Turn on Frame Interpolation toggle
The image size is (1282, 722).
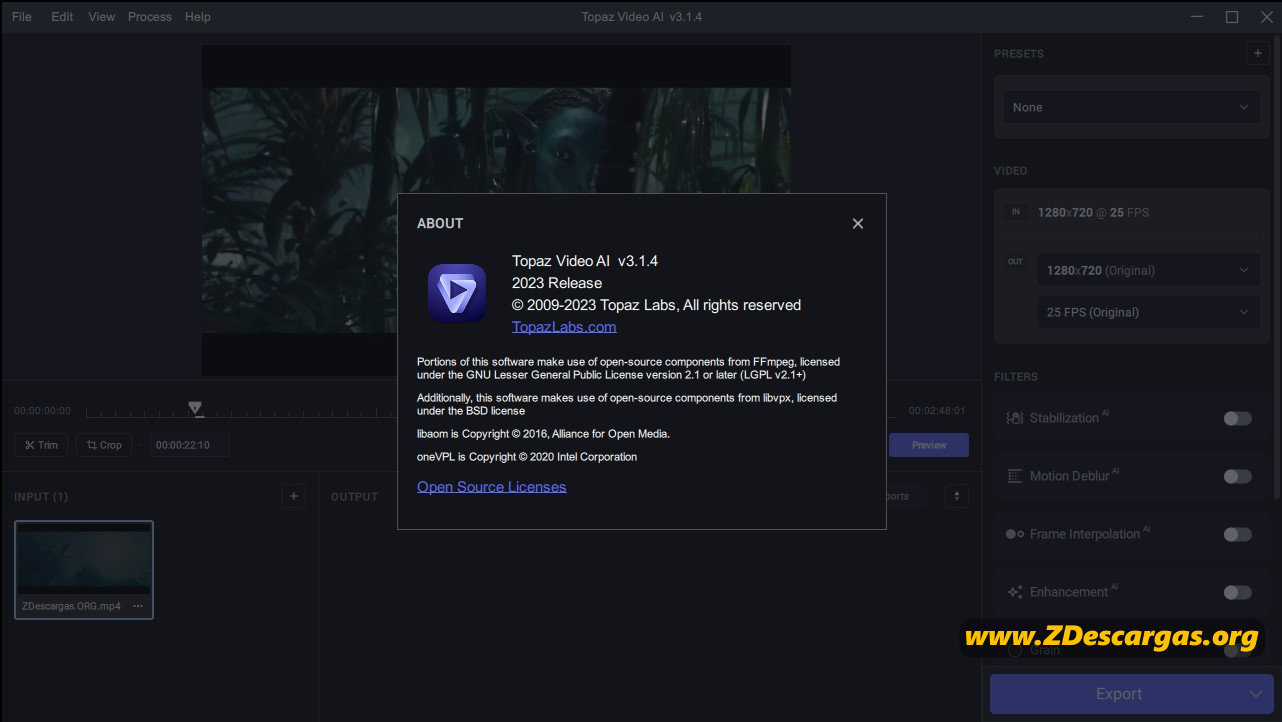[x=1237, y=534]
